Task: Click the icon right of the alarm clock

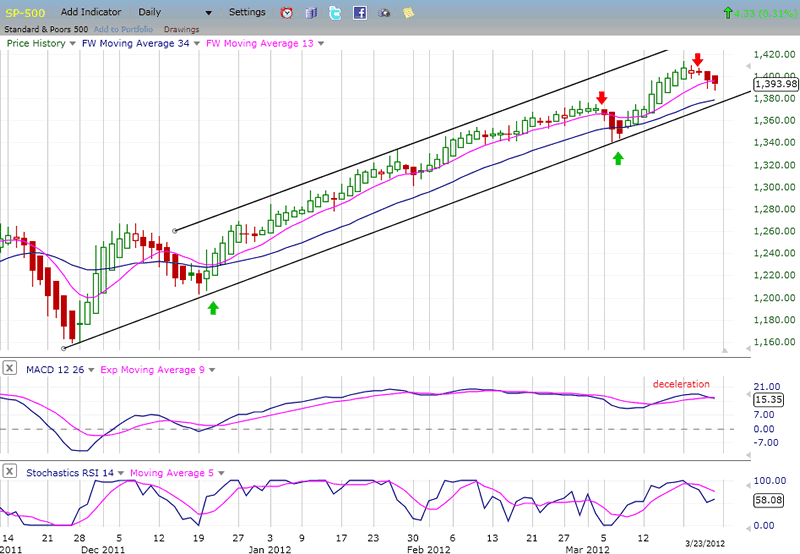Action: click(310, 13)
